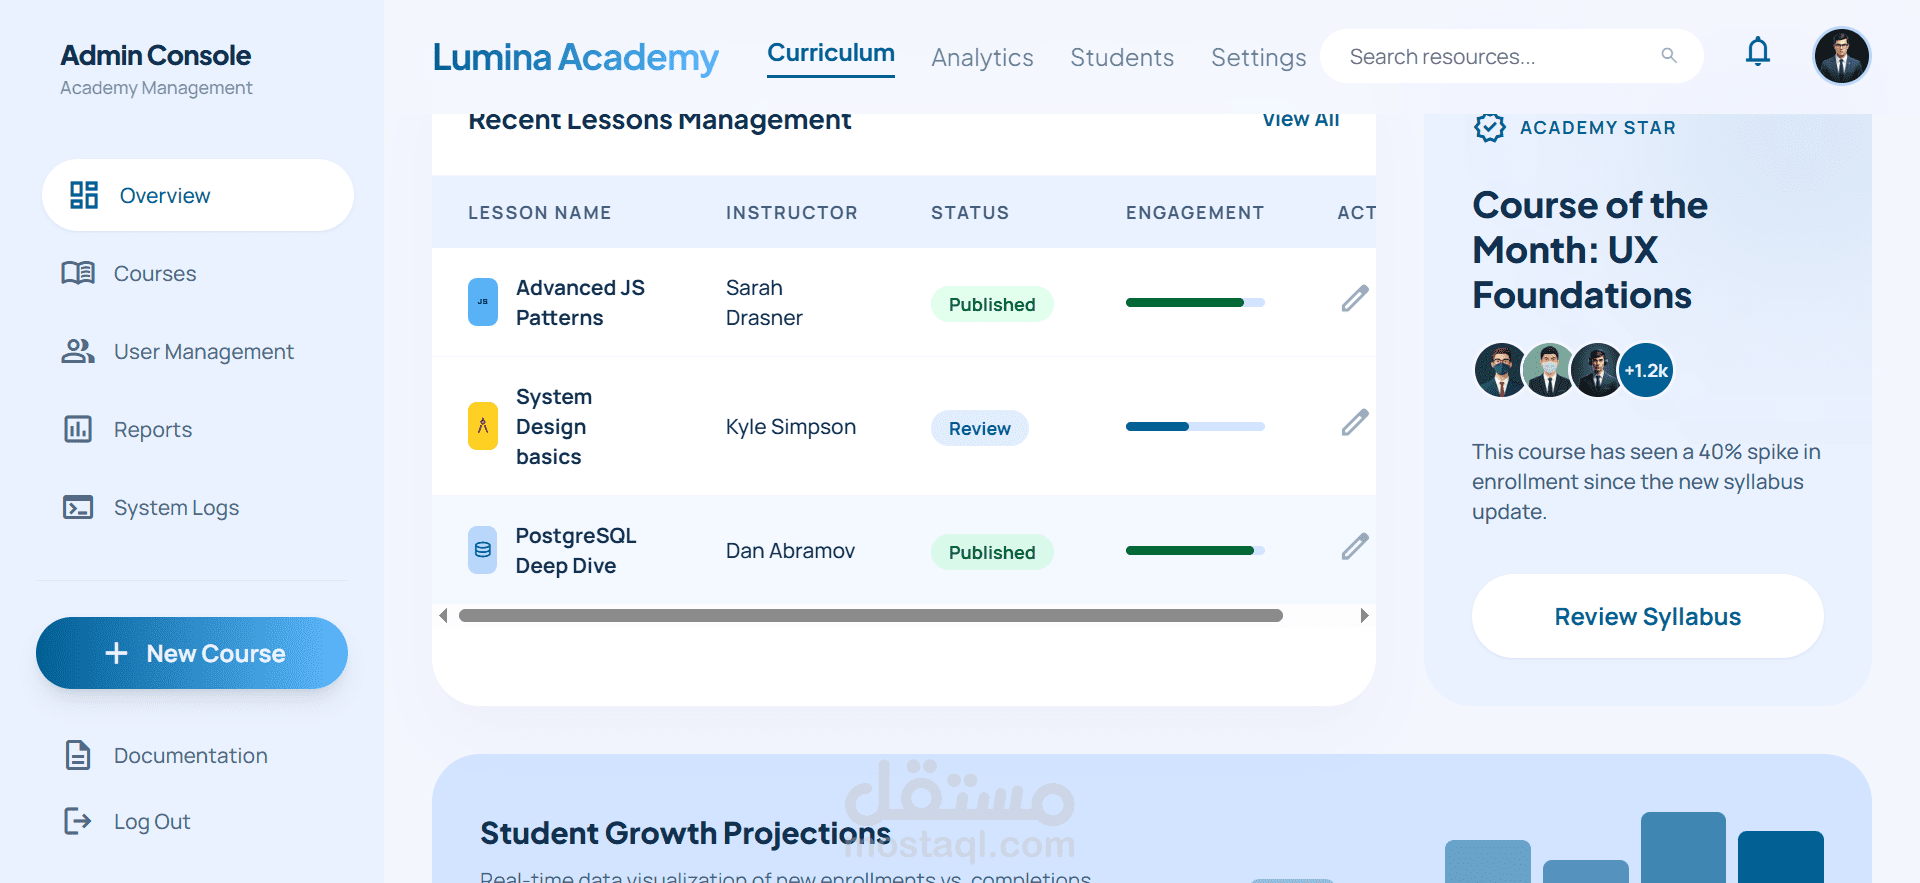This screenshot has width=1920, height=883.
Task: Click the search magnifier icon
Action: pos(1669,56)
